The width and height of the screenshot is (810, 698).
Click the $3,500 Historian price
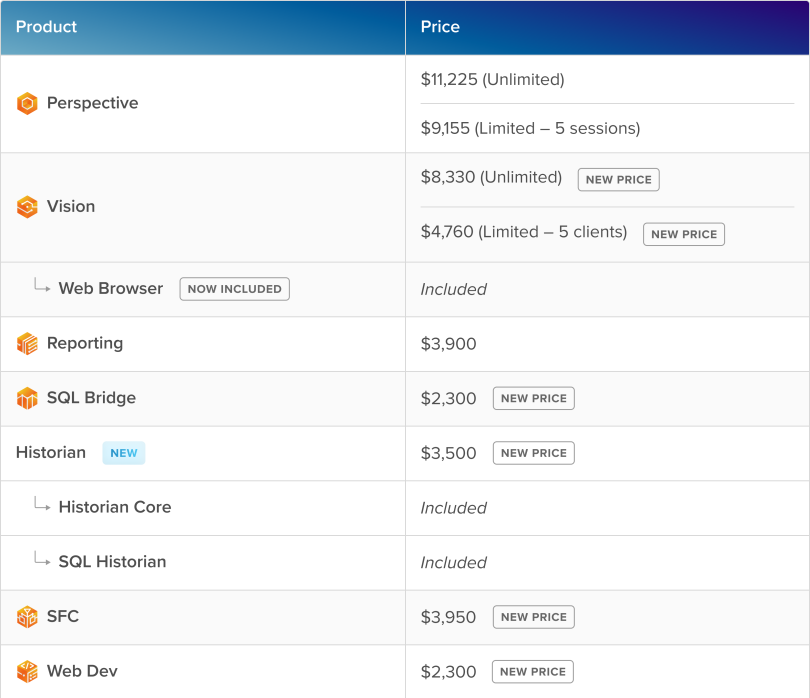448,453
